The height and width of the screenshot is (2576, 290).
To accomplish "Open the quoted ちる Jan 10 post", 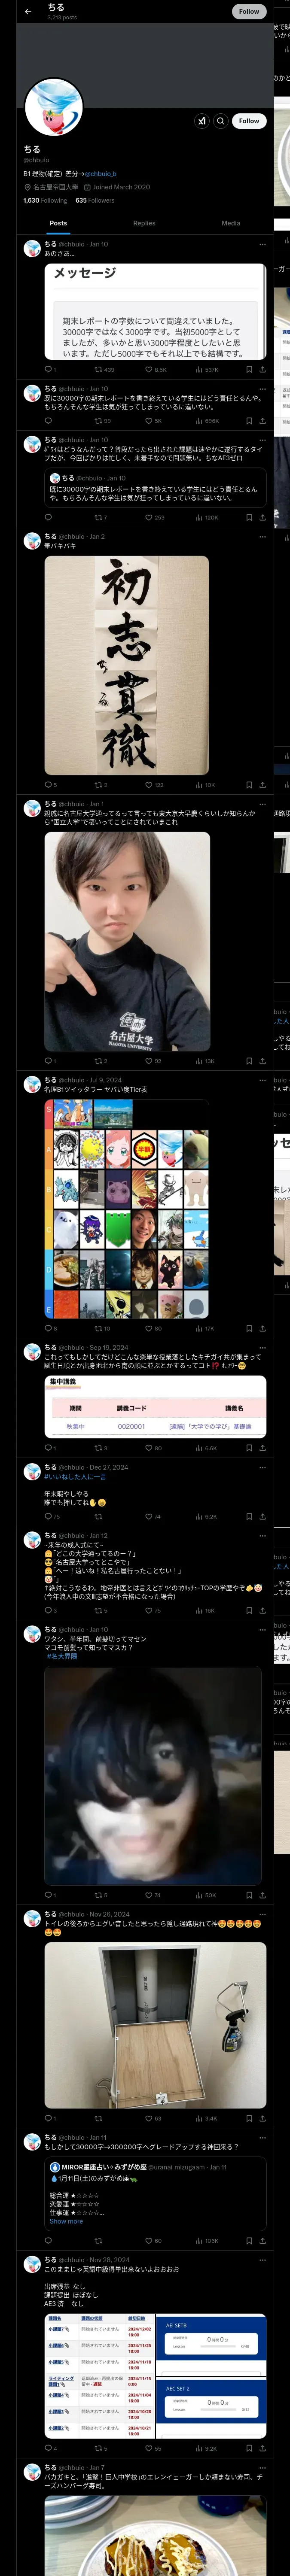I will click(x=155, y=488).
